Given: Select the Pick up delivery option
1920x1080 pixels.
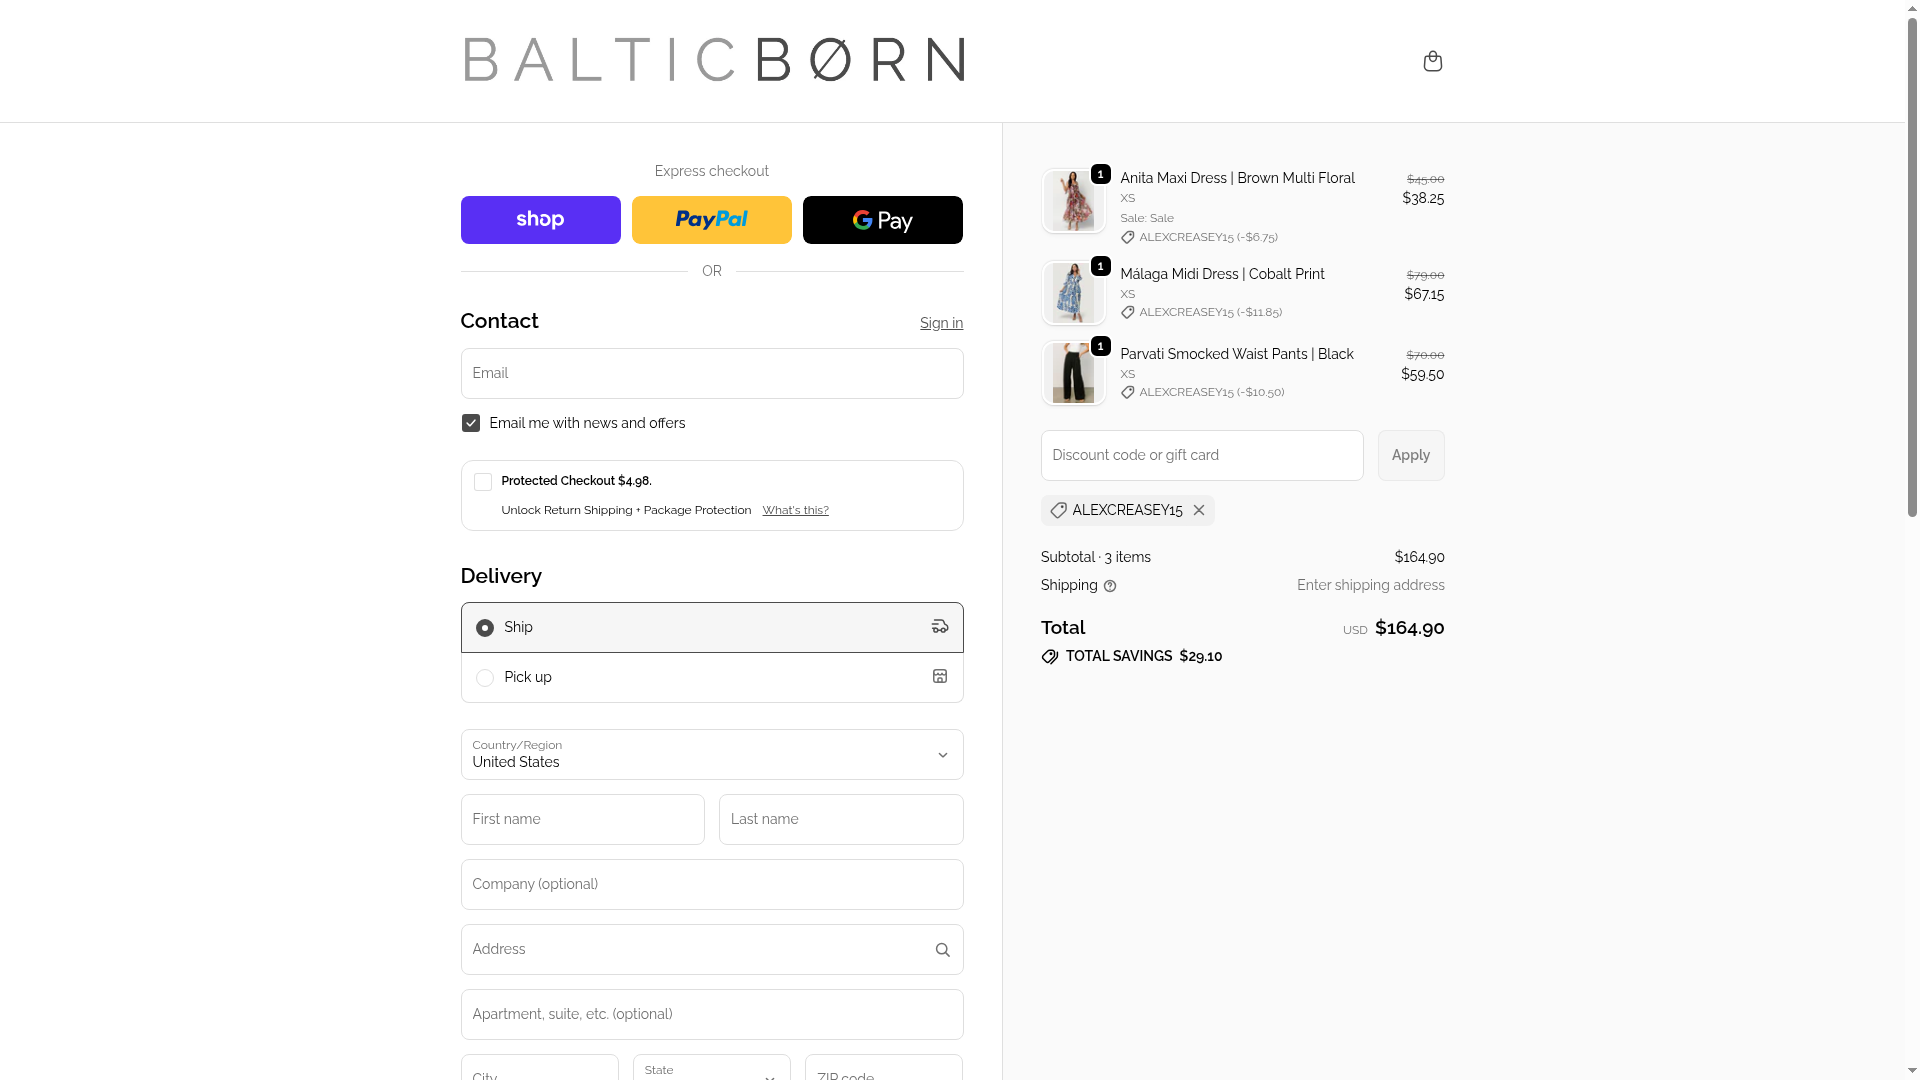Looking at the screenshot, I should [485, 678].
